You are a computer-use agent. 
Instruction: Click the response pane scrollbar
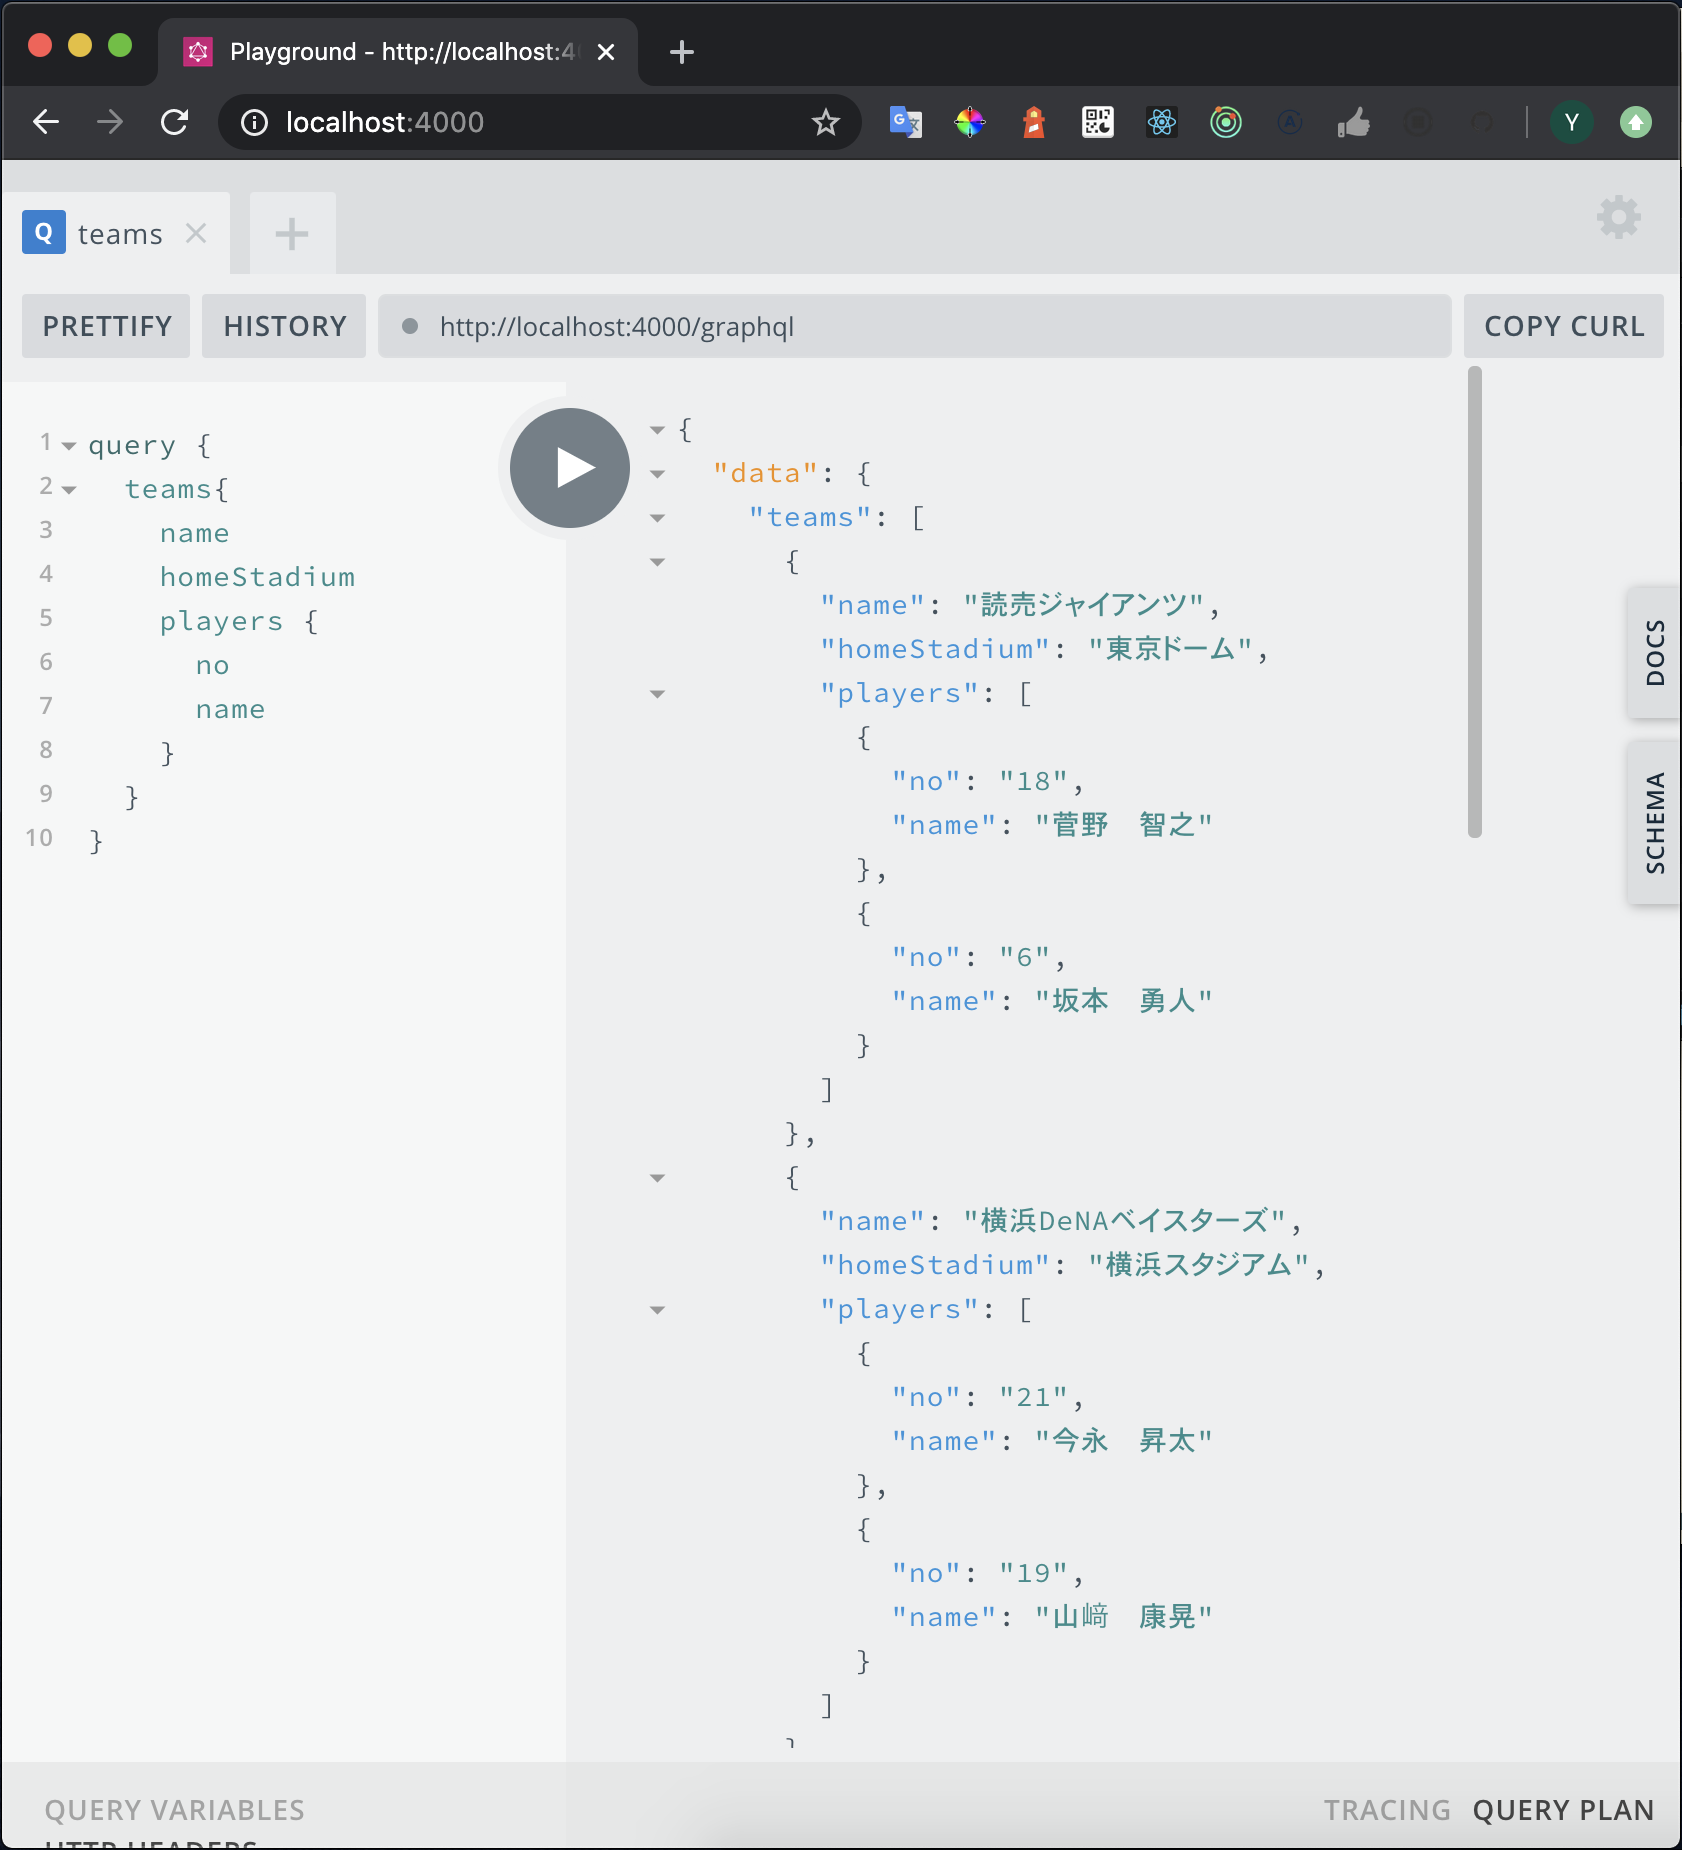1475,602
